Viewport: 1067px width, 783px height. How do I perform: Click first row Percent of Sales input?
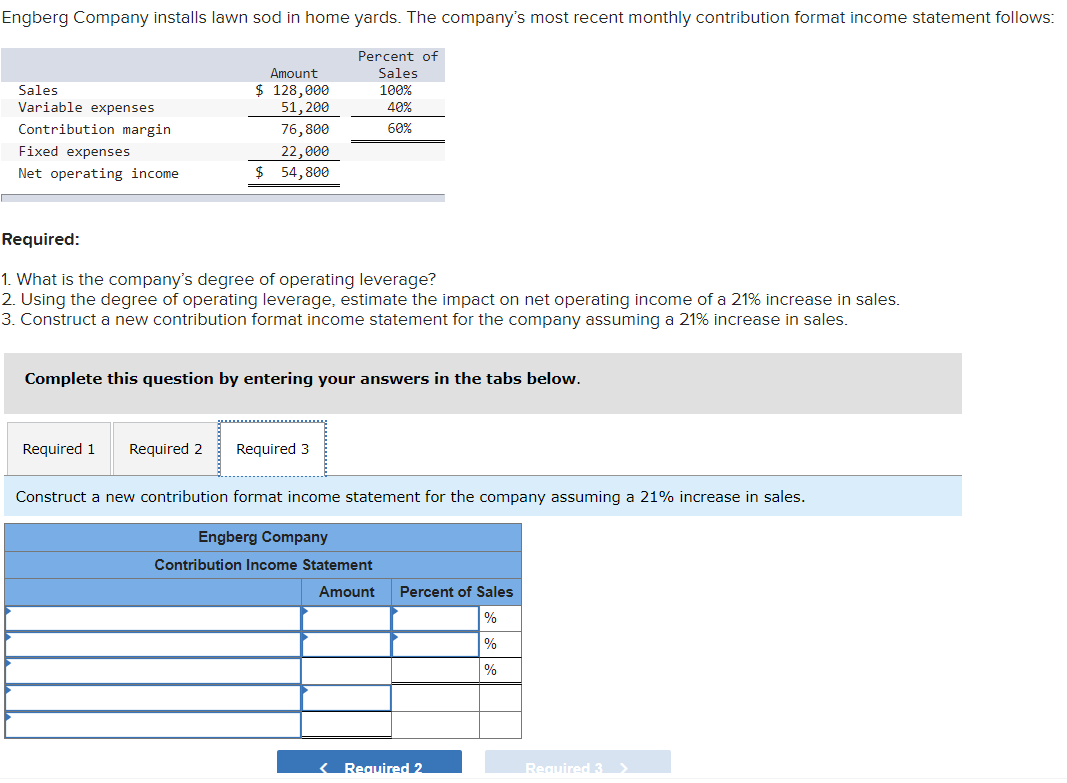[x=436, y=618]
